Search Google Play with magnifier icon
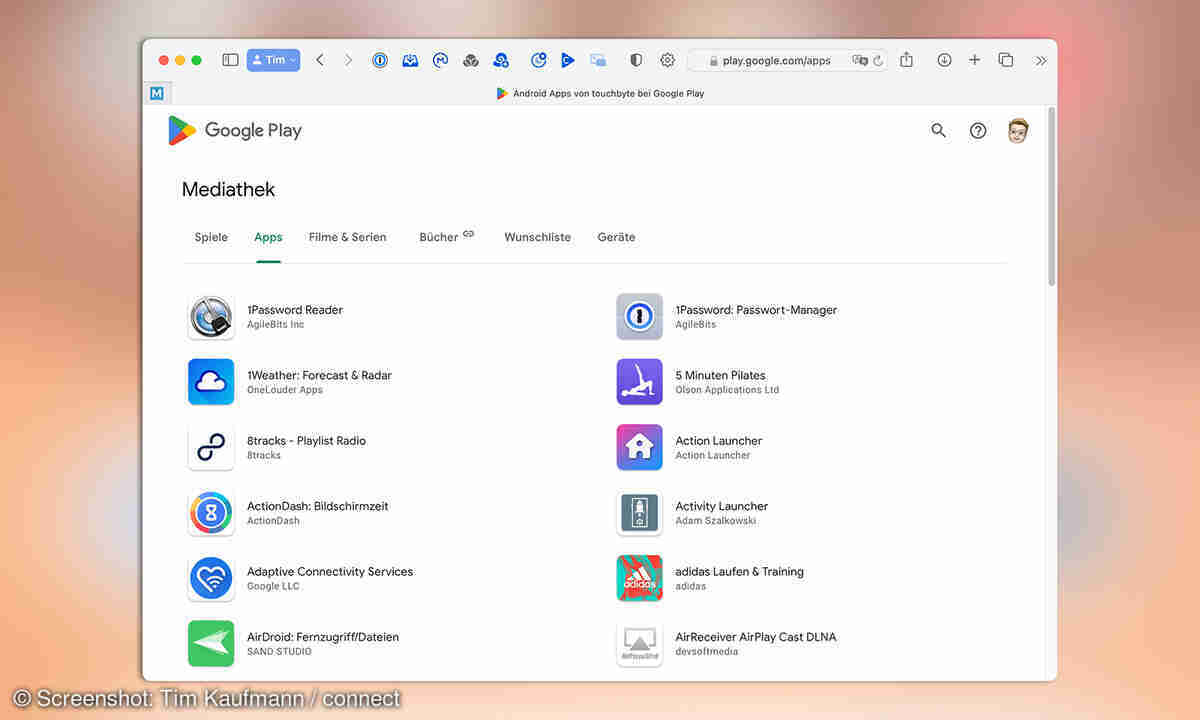 click(x=938, y=130)
